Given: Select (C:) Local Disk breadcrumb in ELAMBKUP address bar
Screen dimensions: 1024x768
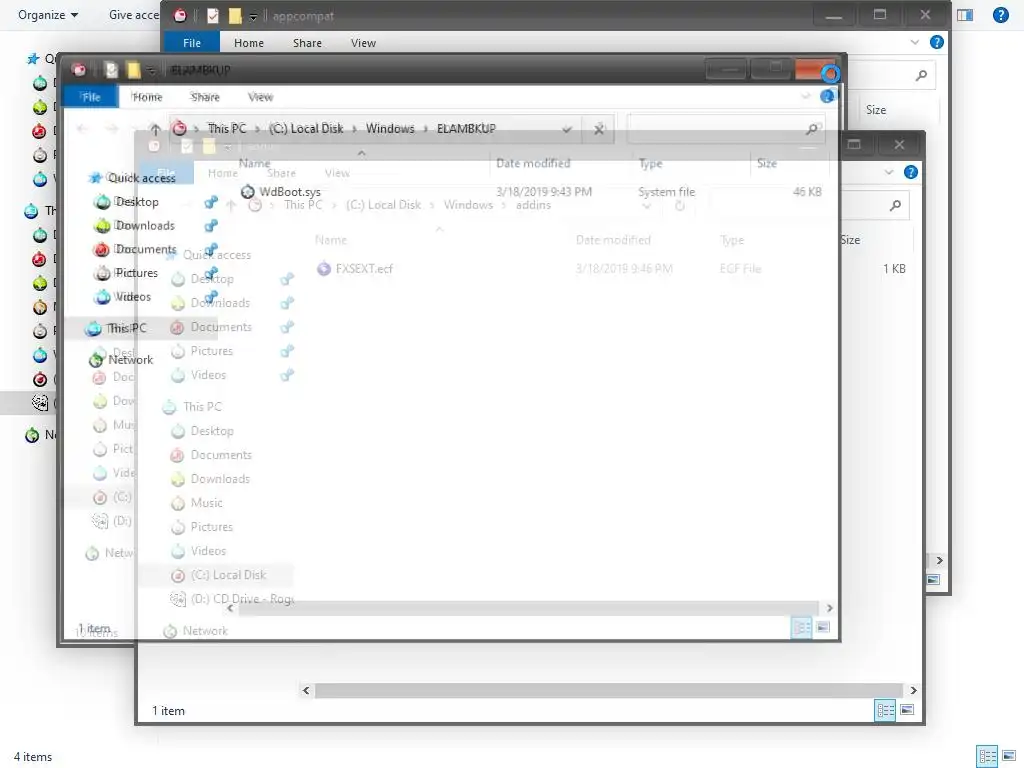Looking at the screenshot, I should (306, 129).
